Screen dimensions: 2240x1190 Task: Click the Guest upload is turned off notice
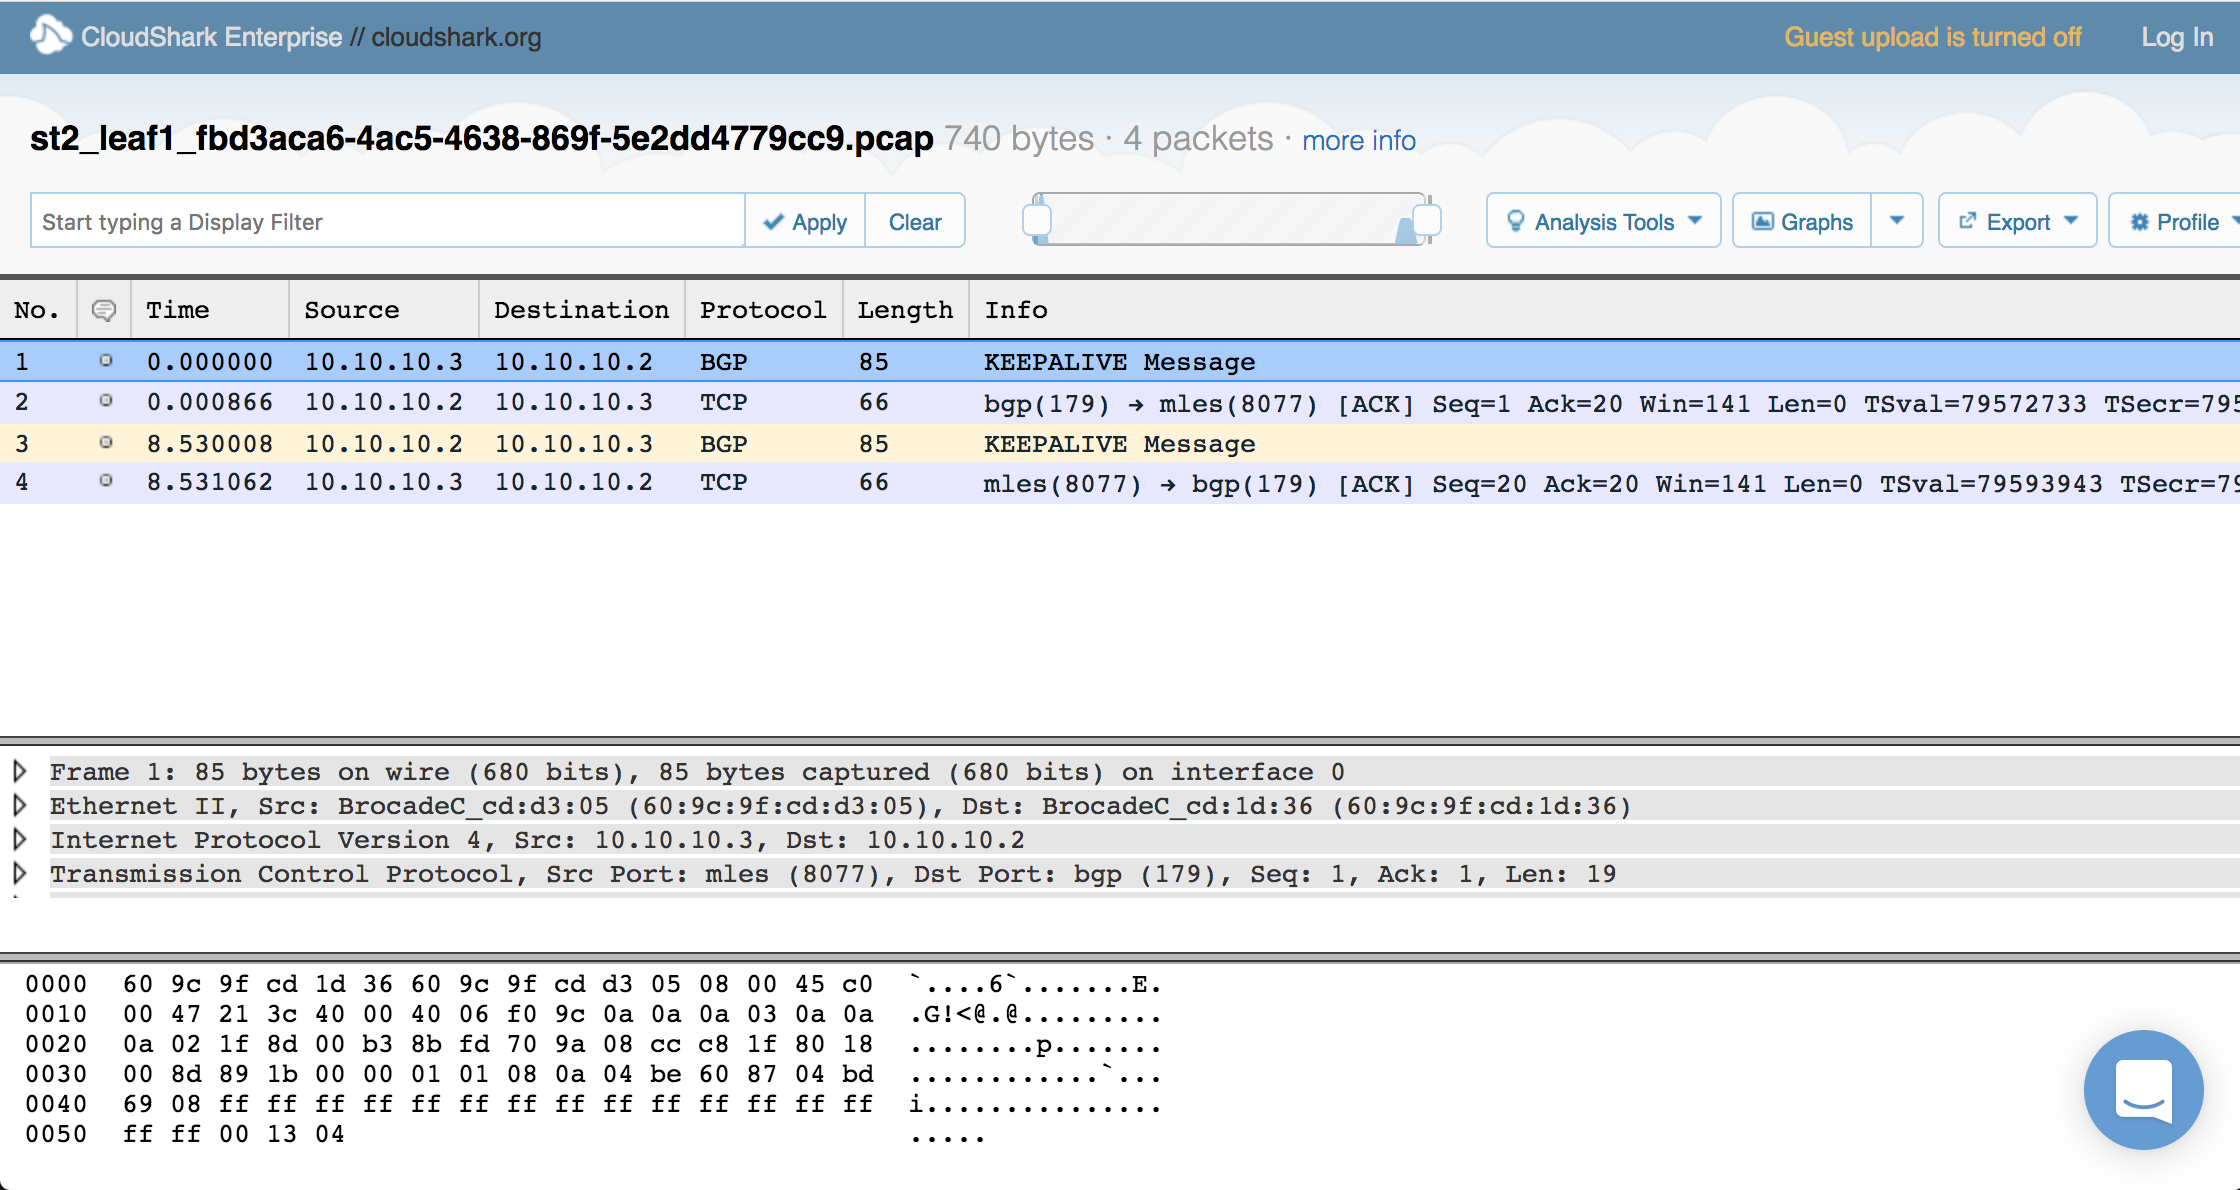coord(1933,37)
